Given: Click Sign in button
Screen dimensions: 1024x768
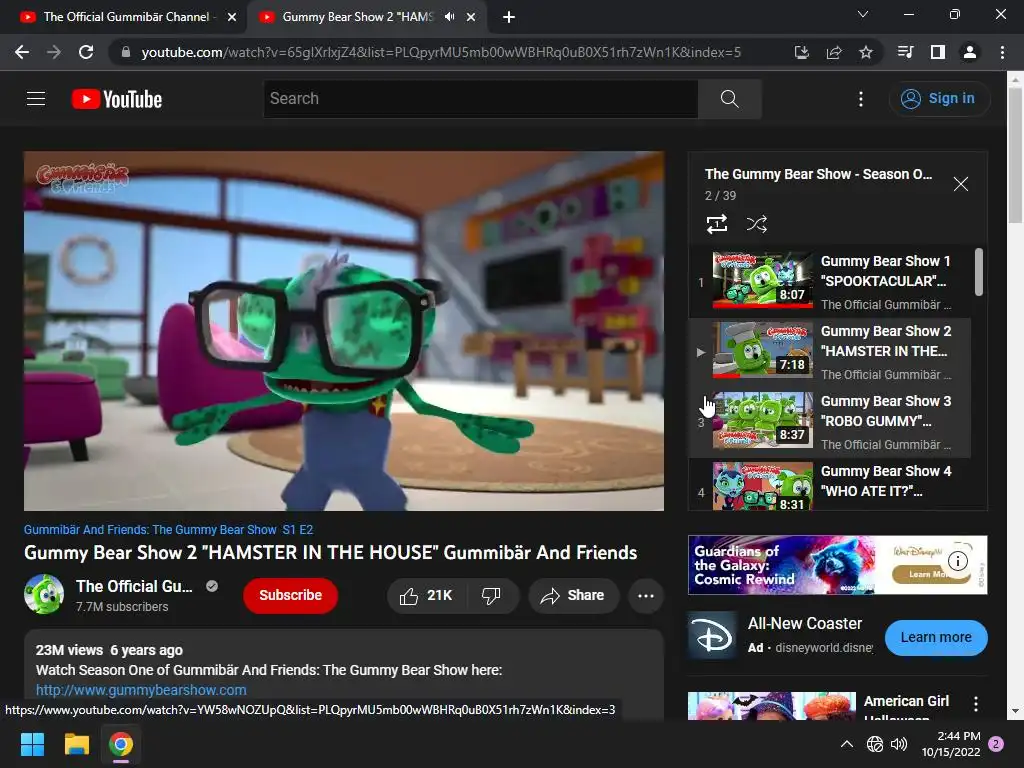Looking at the screenshot, I should click(938, 99).
